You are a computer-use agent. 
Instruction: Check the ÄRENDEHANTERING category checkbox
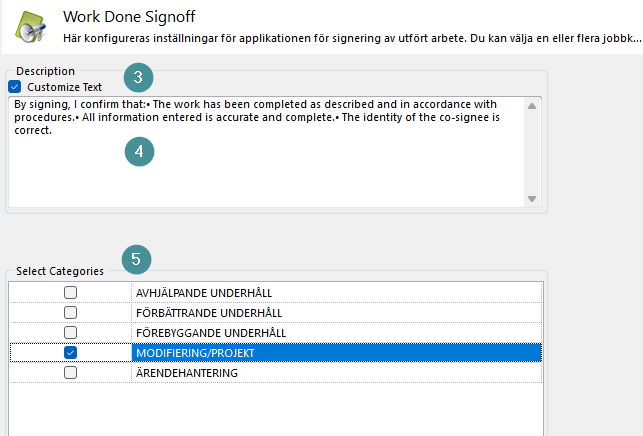[x=71, y=372]
